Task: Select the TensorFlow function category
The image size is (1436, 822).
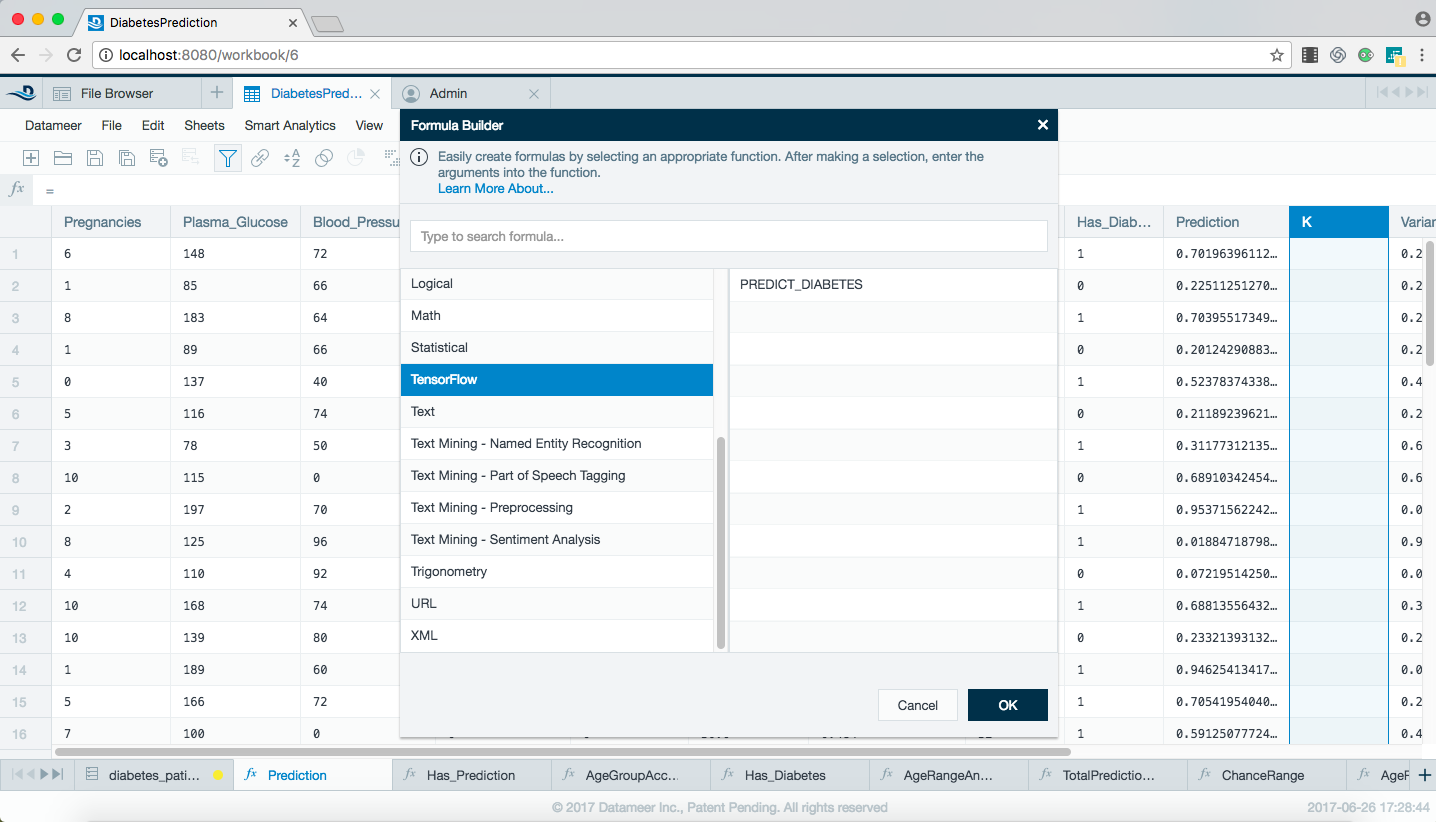Action: click(x=557, y=380)
